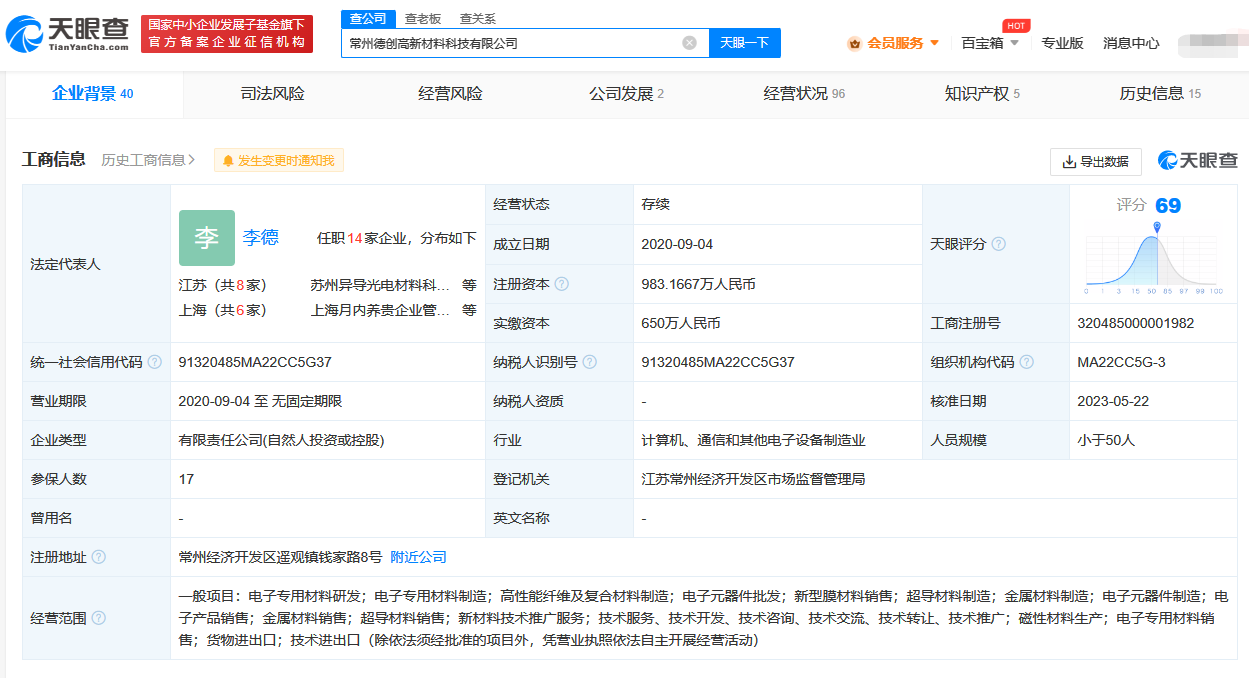Open the 专业版 link

pos(1062,43)
